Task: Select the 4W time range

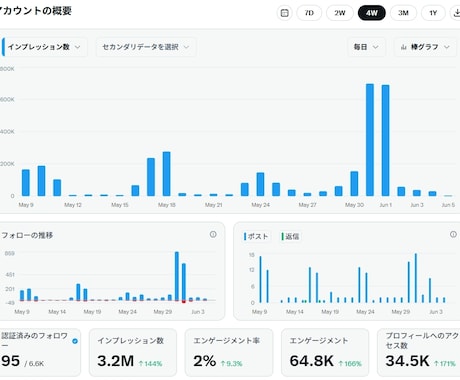Action: (372, 13)
